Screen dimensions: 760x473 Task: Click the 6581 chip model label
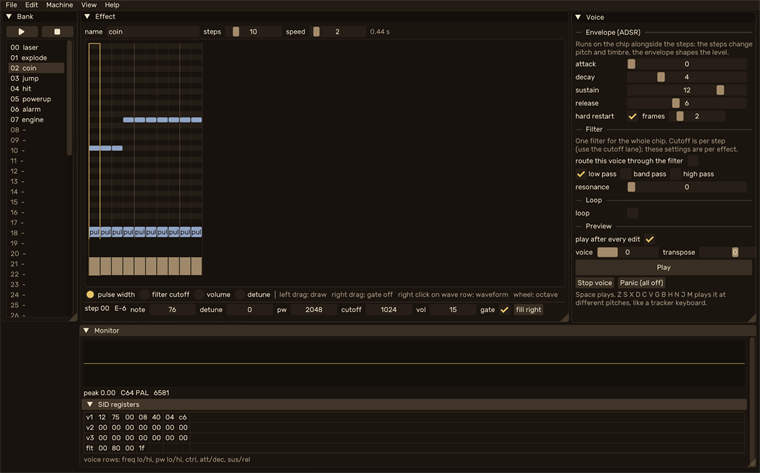(161, 393)
